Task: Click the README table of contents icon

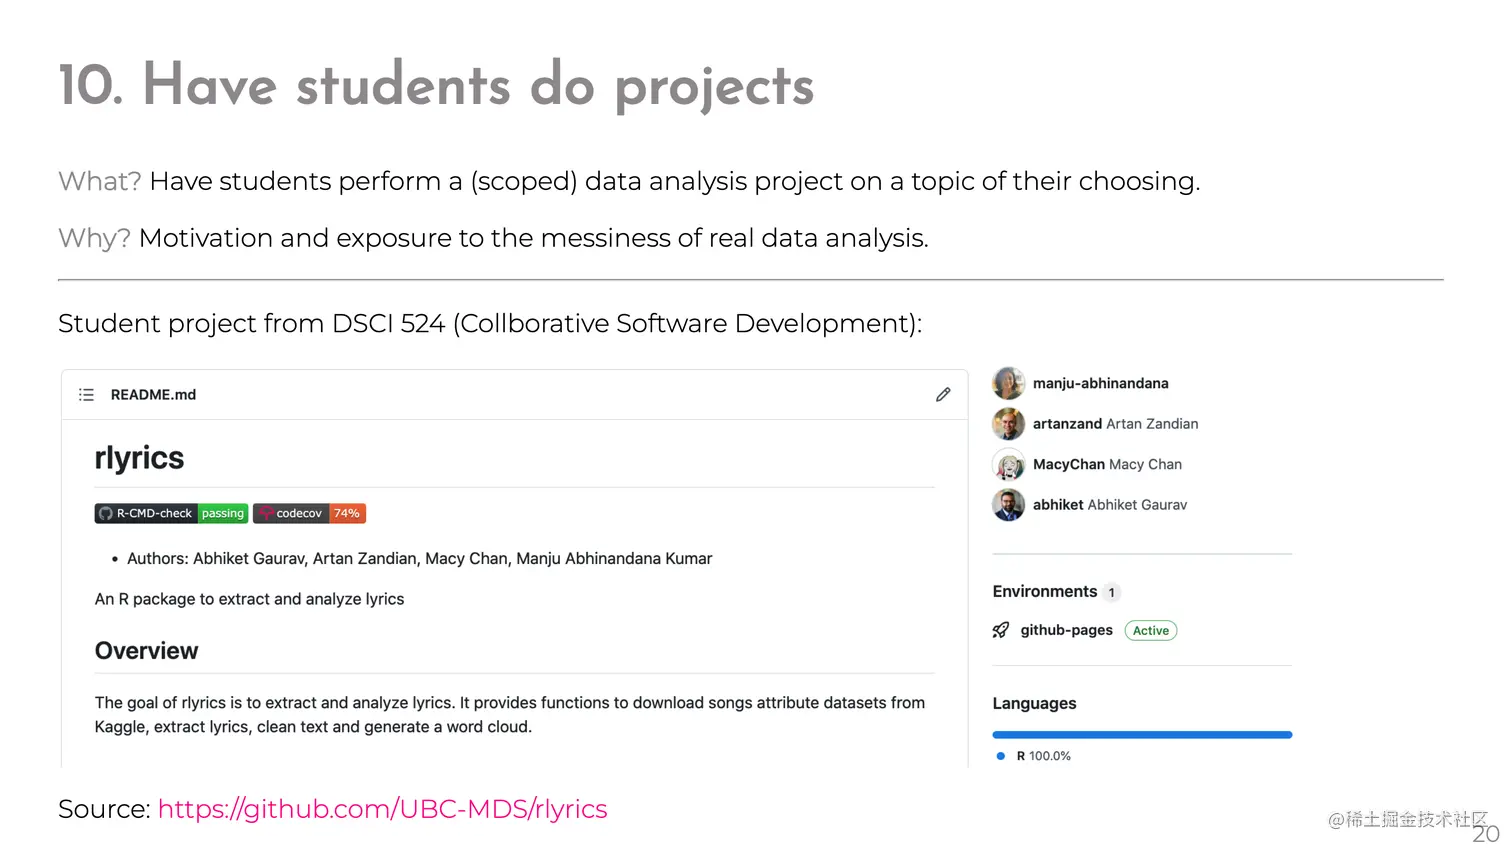Action: tap(87, 395)
